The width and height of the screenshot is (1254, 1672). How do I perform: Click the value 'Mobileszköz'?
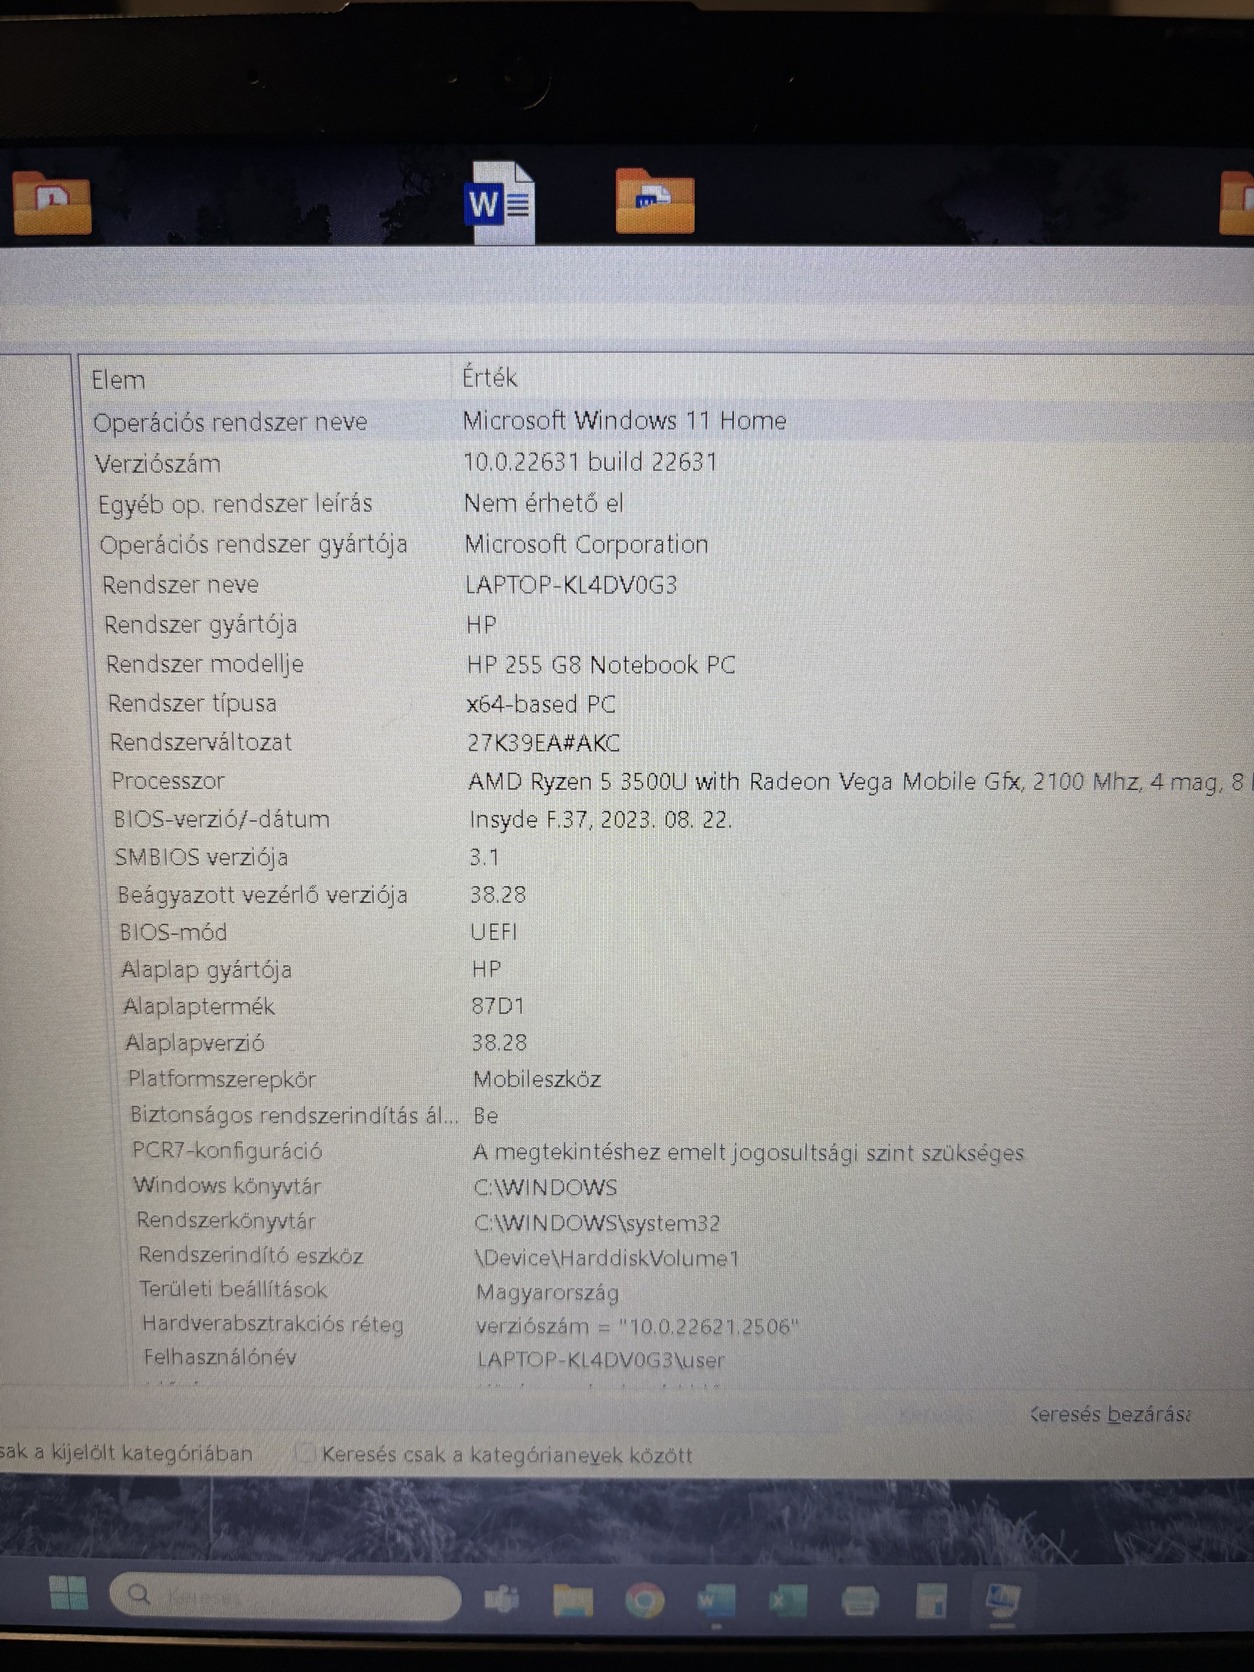(537, 1079)
